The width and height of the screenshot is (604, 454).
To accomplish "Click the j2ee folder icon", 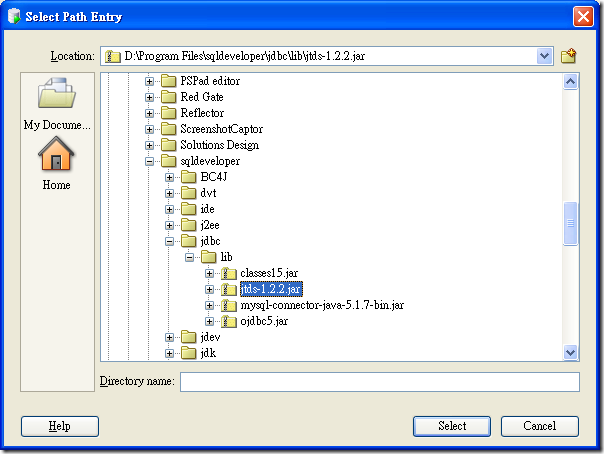I will [189, 225].
